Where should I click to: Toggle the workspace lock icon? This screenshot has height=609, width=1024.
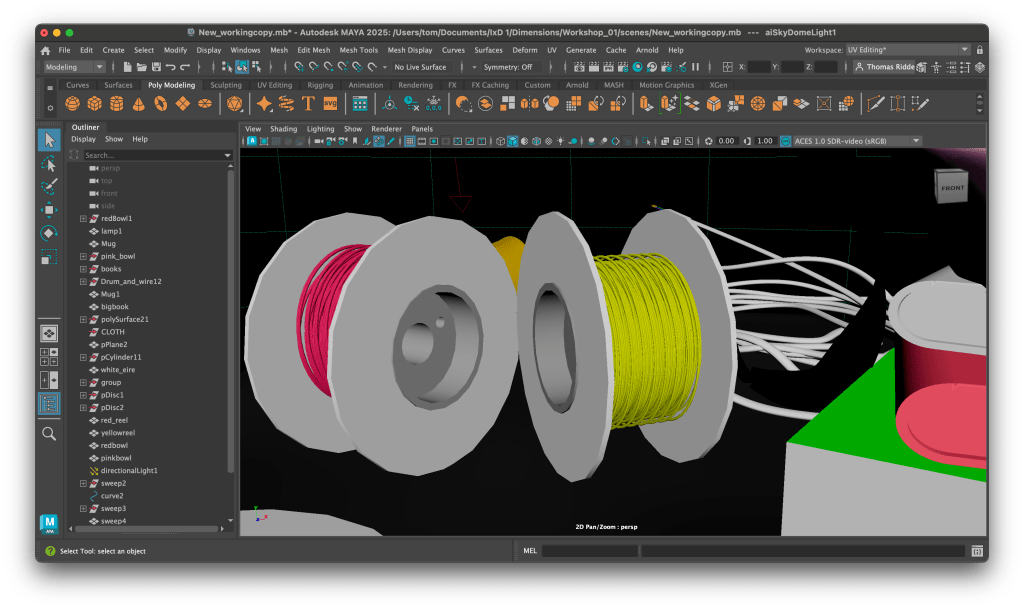click(979, 50)
